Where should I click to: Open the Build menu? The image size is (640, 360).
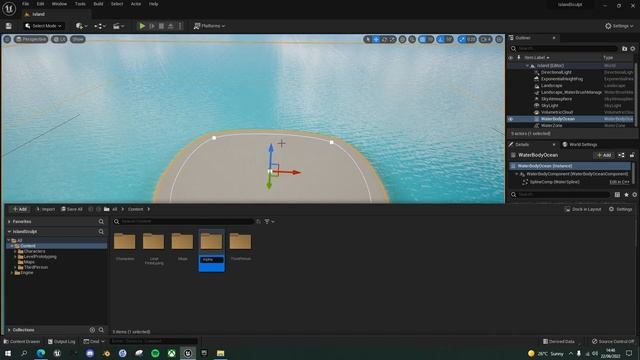click(x=98, y=4)
